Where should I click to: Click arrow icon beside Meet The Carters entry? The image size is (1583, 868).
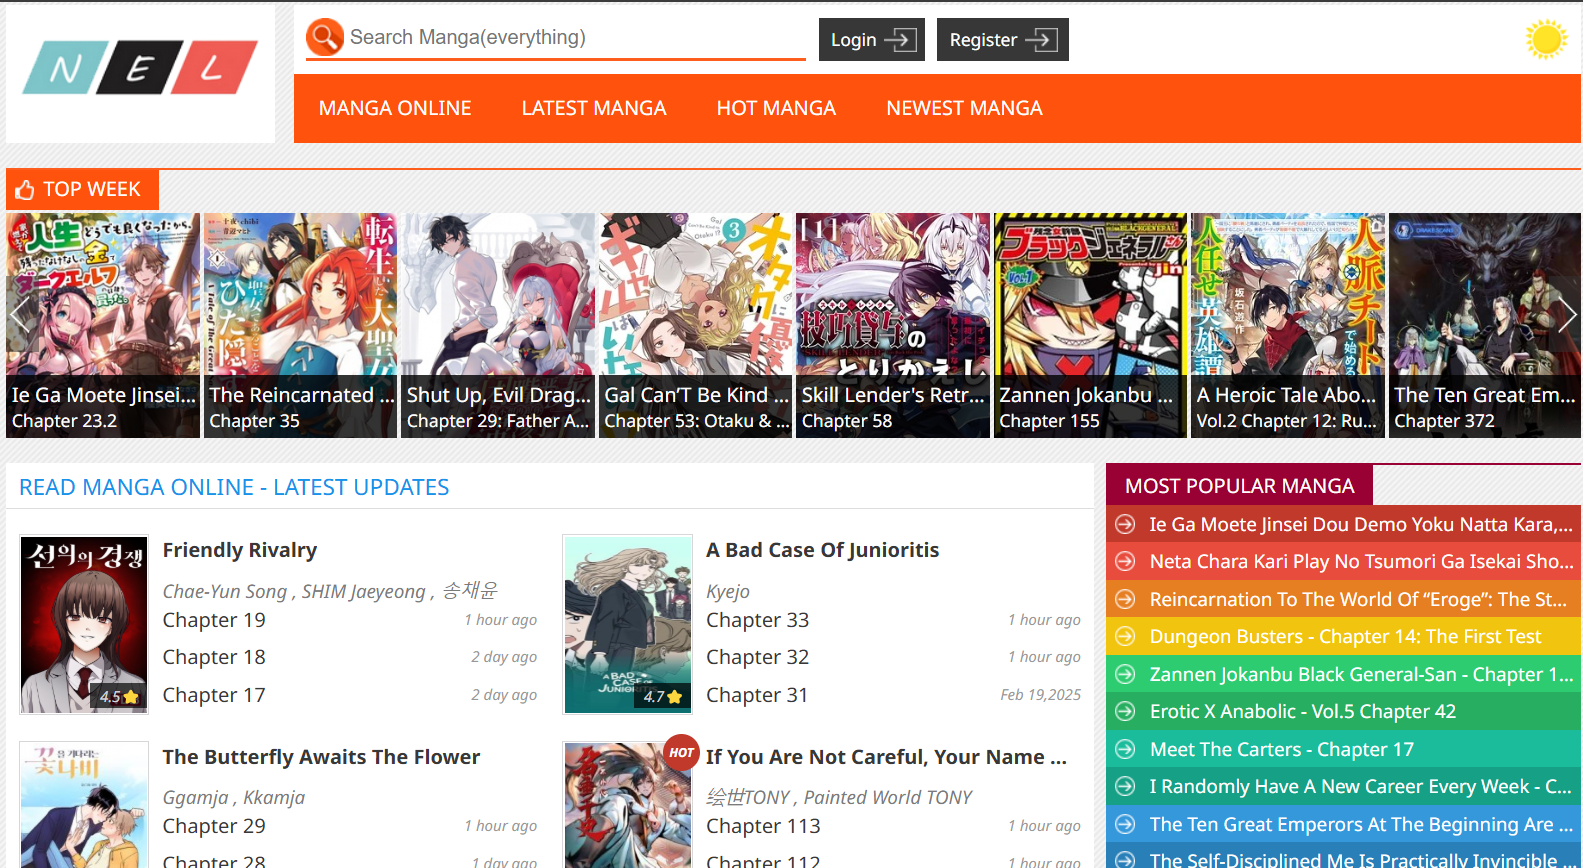click(x=1125, y=749)
